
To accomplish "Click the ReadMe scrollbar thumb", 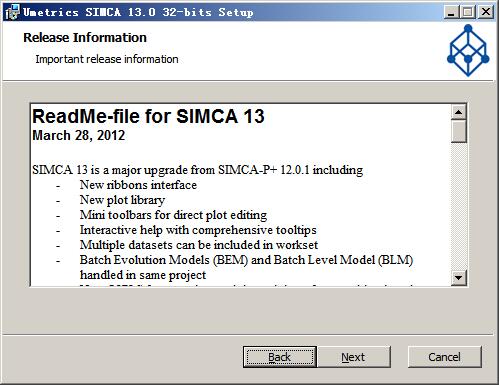I will point(459,131).
